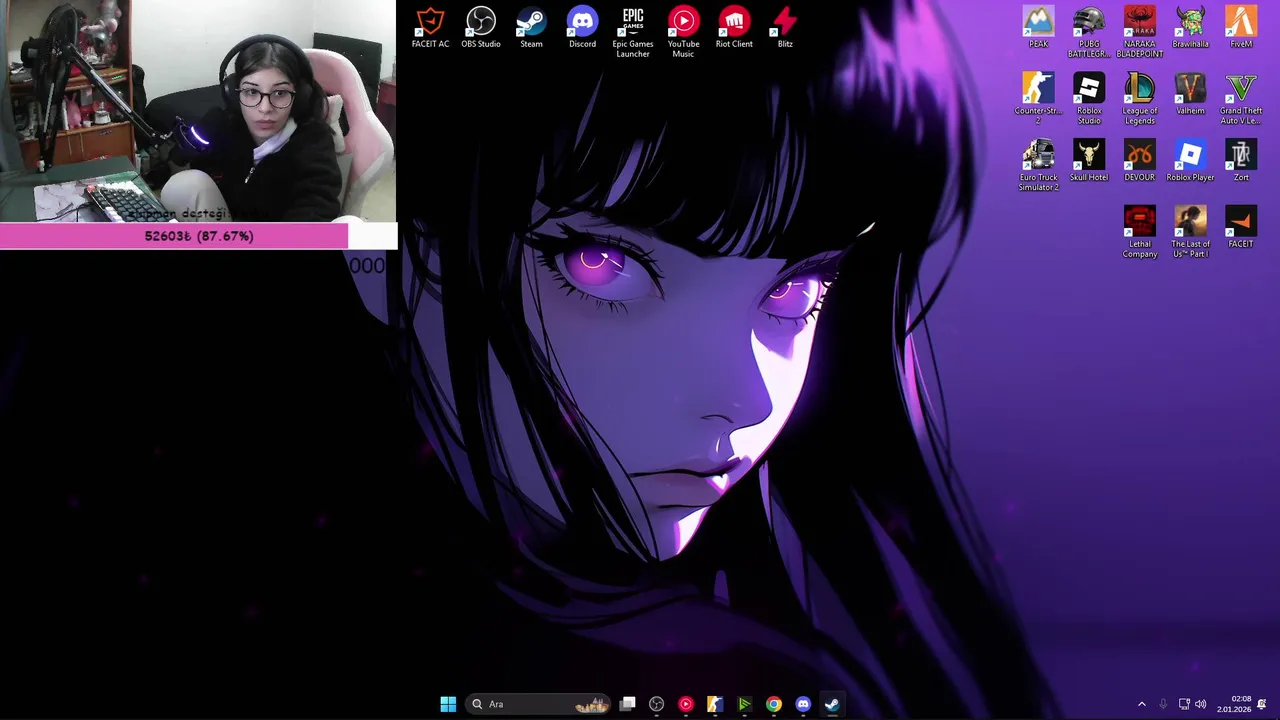Select The Last of Us Part I icon

point(1190,232)
